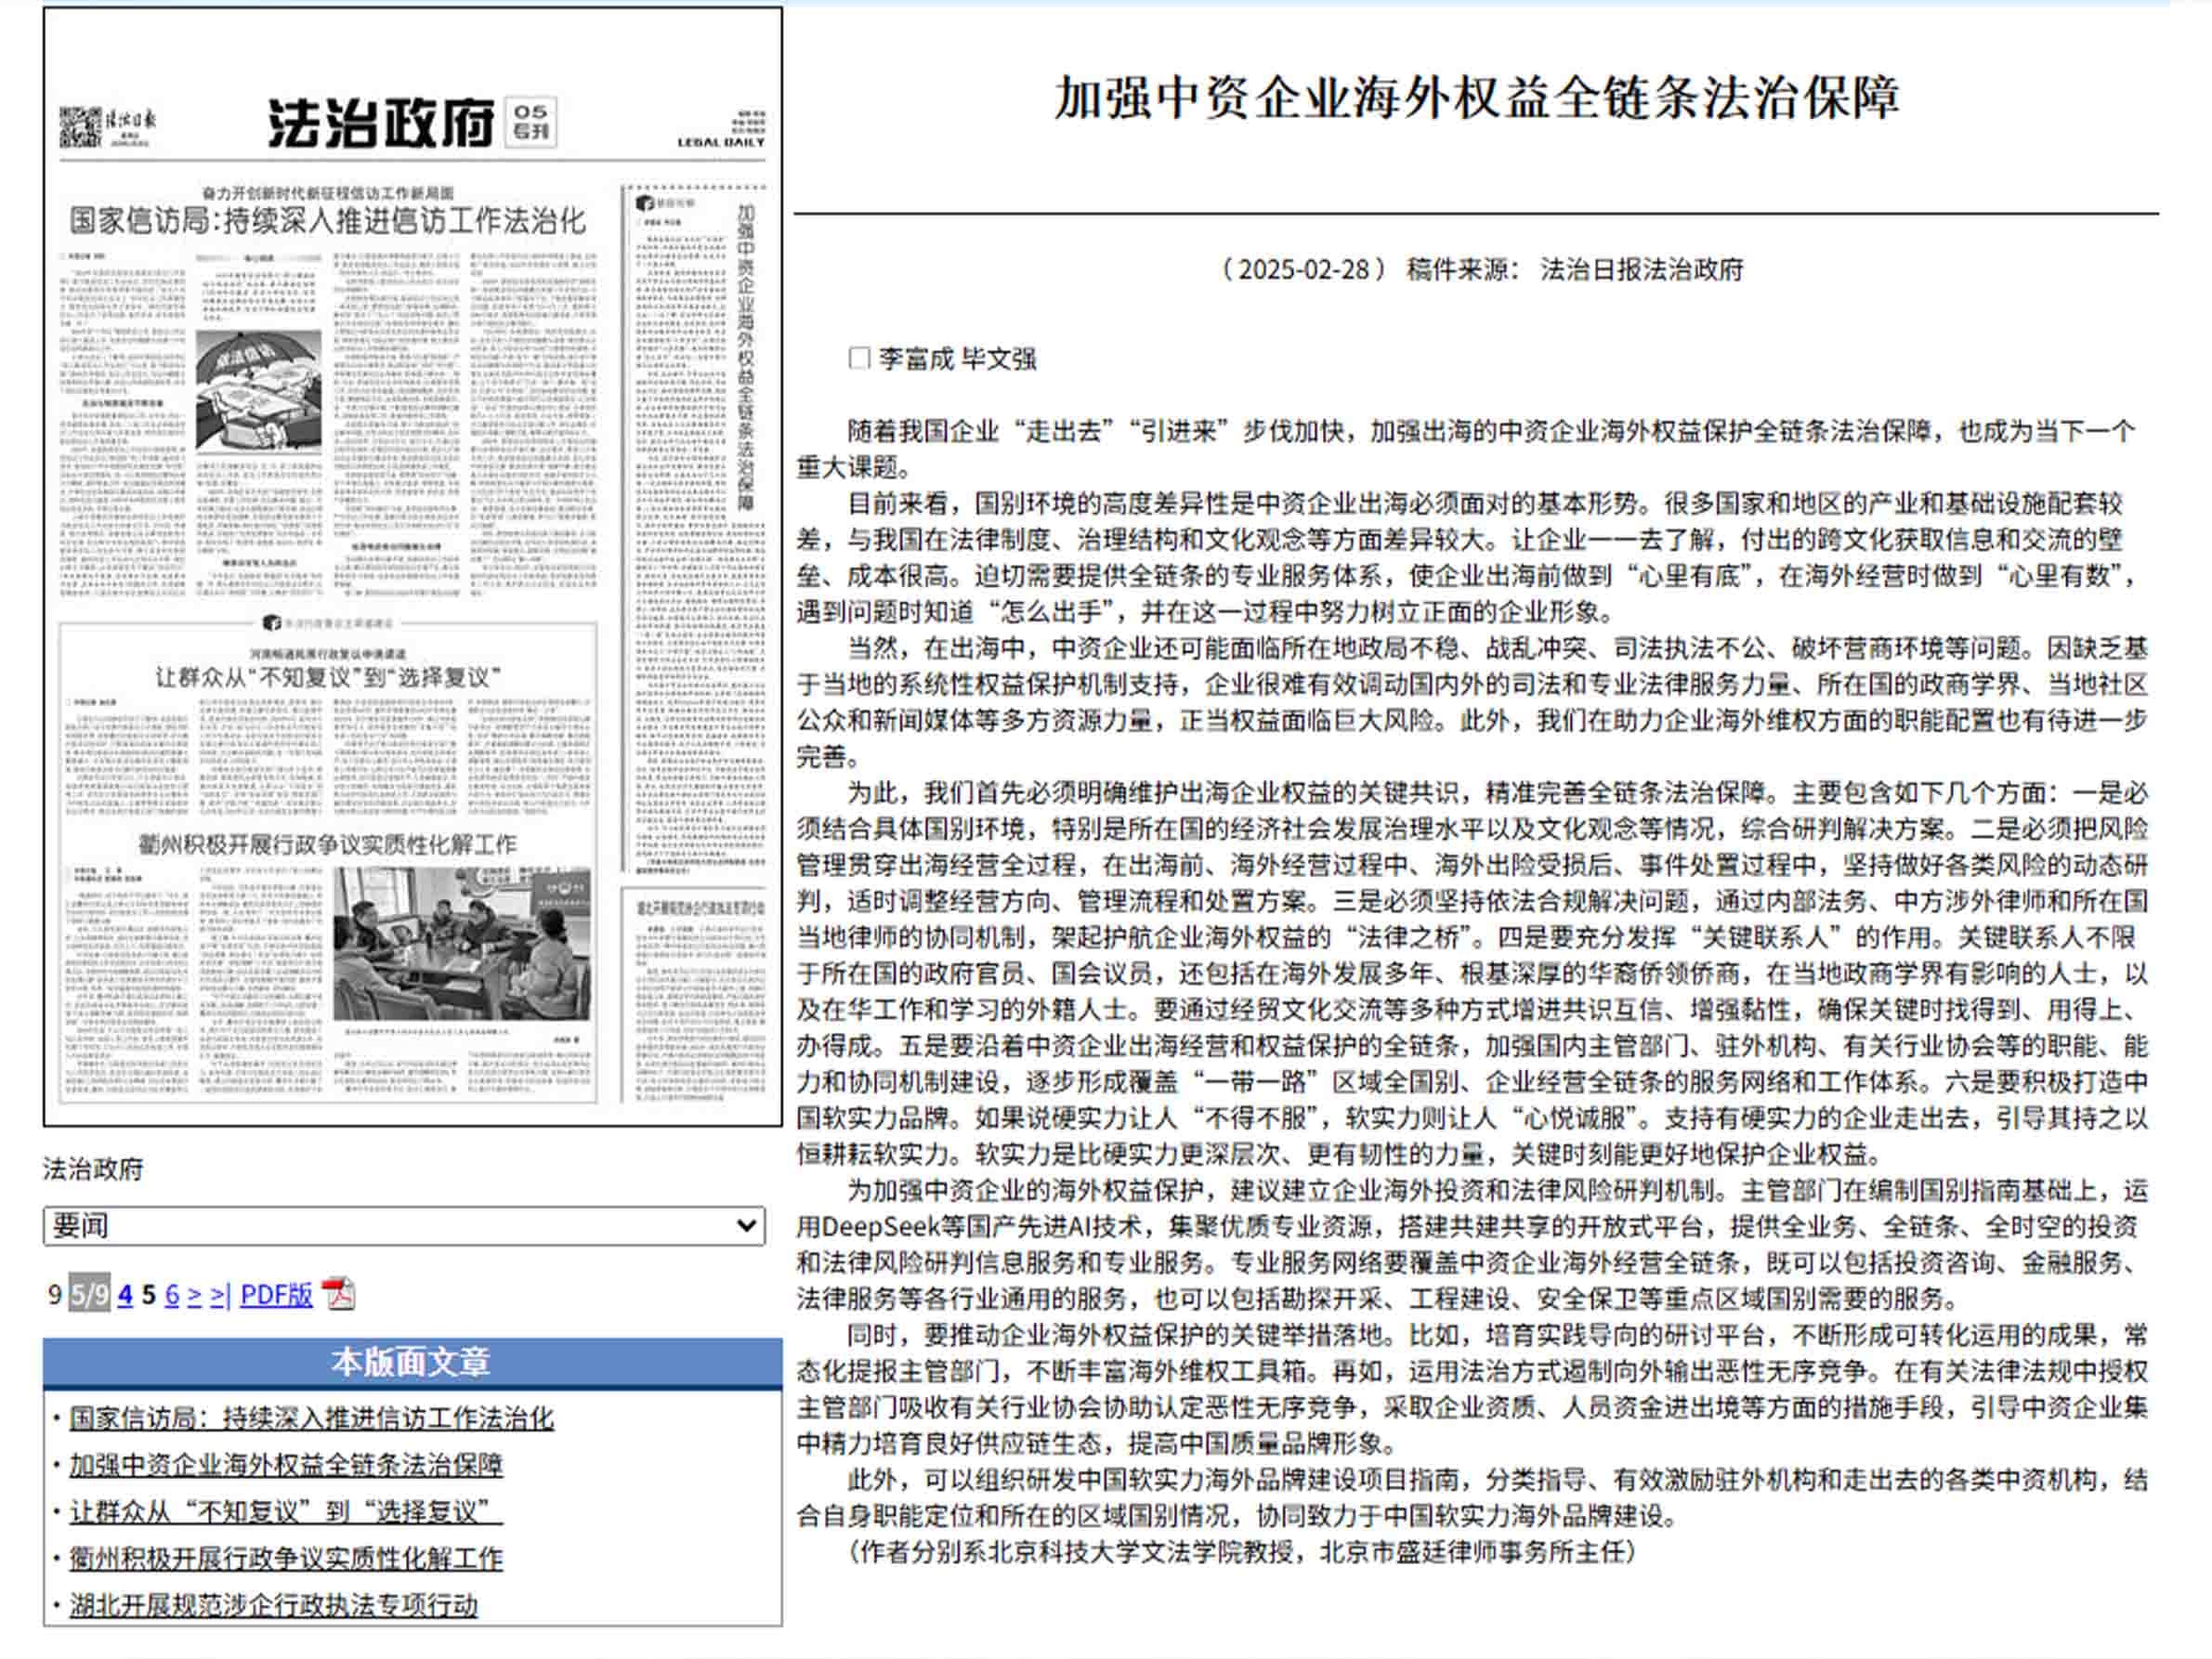Click the paragraph beginning 随着我国企业
The image size is (2212, 1659).
[x=1466, y=449]
